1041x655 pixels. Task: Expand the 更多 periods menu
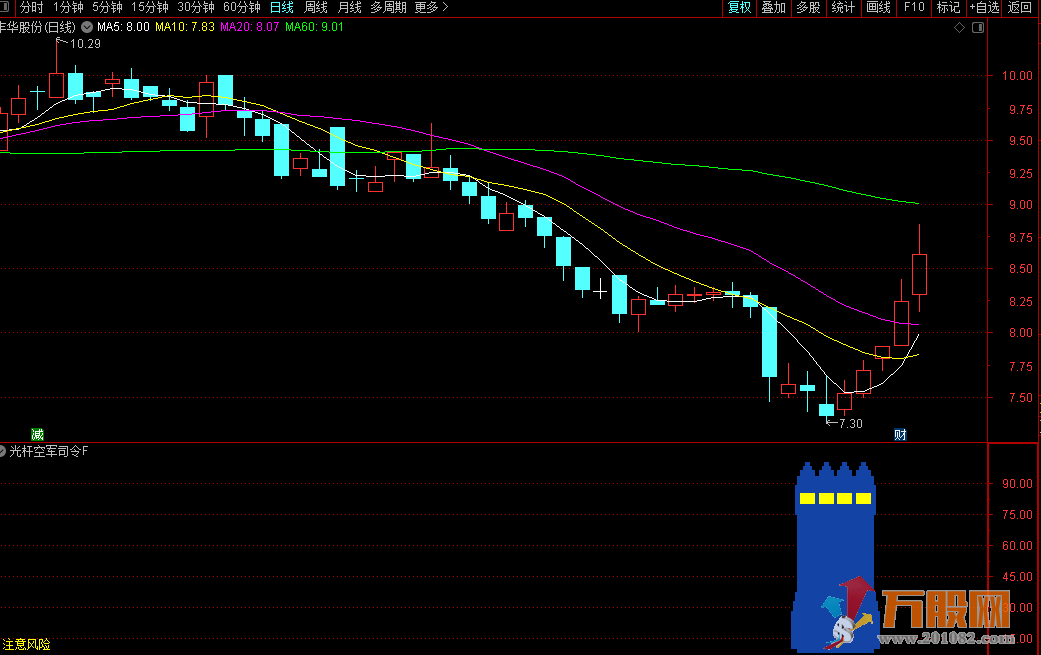pyautogui.click(x=432, y=7)
